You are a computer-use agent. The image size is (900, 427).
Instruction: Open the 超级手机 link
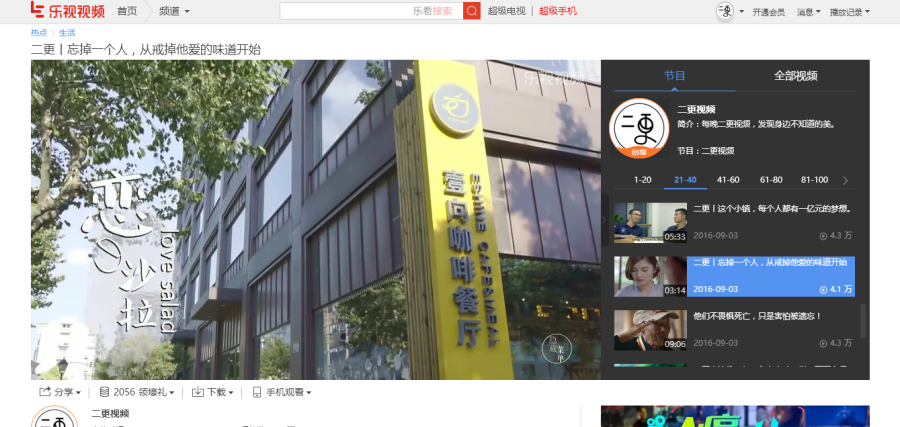coord(558,11)
